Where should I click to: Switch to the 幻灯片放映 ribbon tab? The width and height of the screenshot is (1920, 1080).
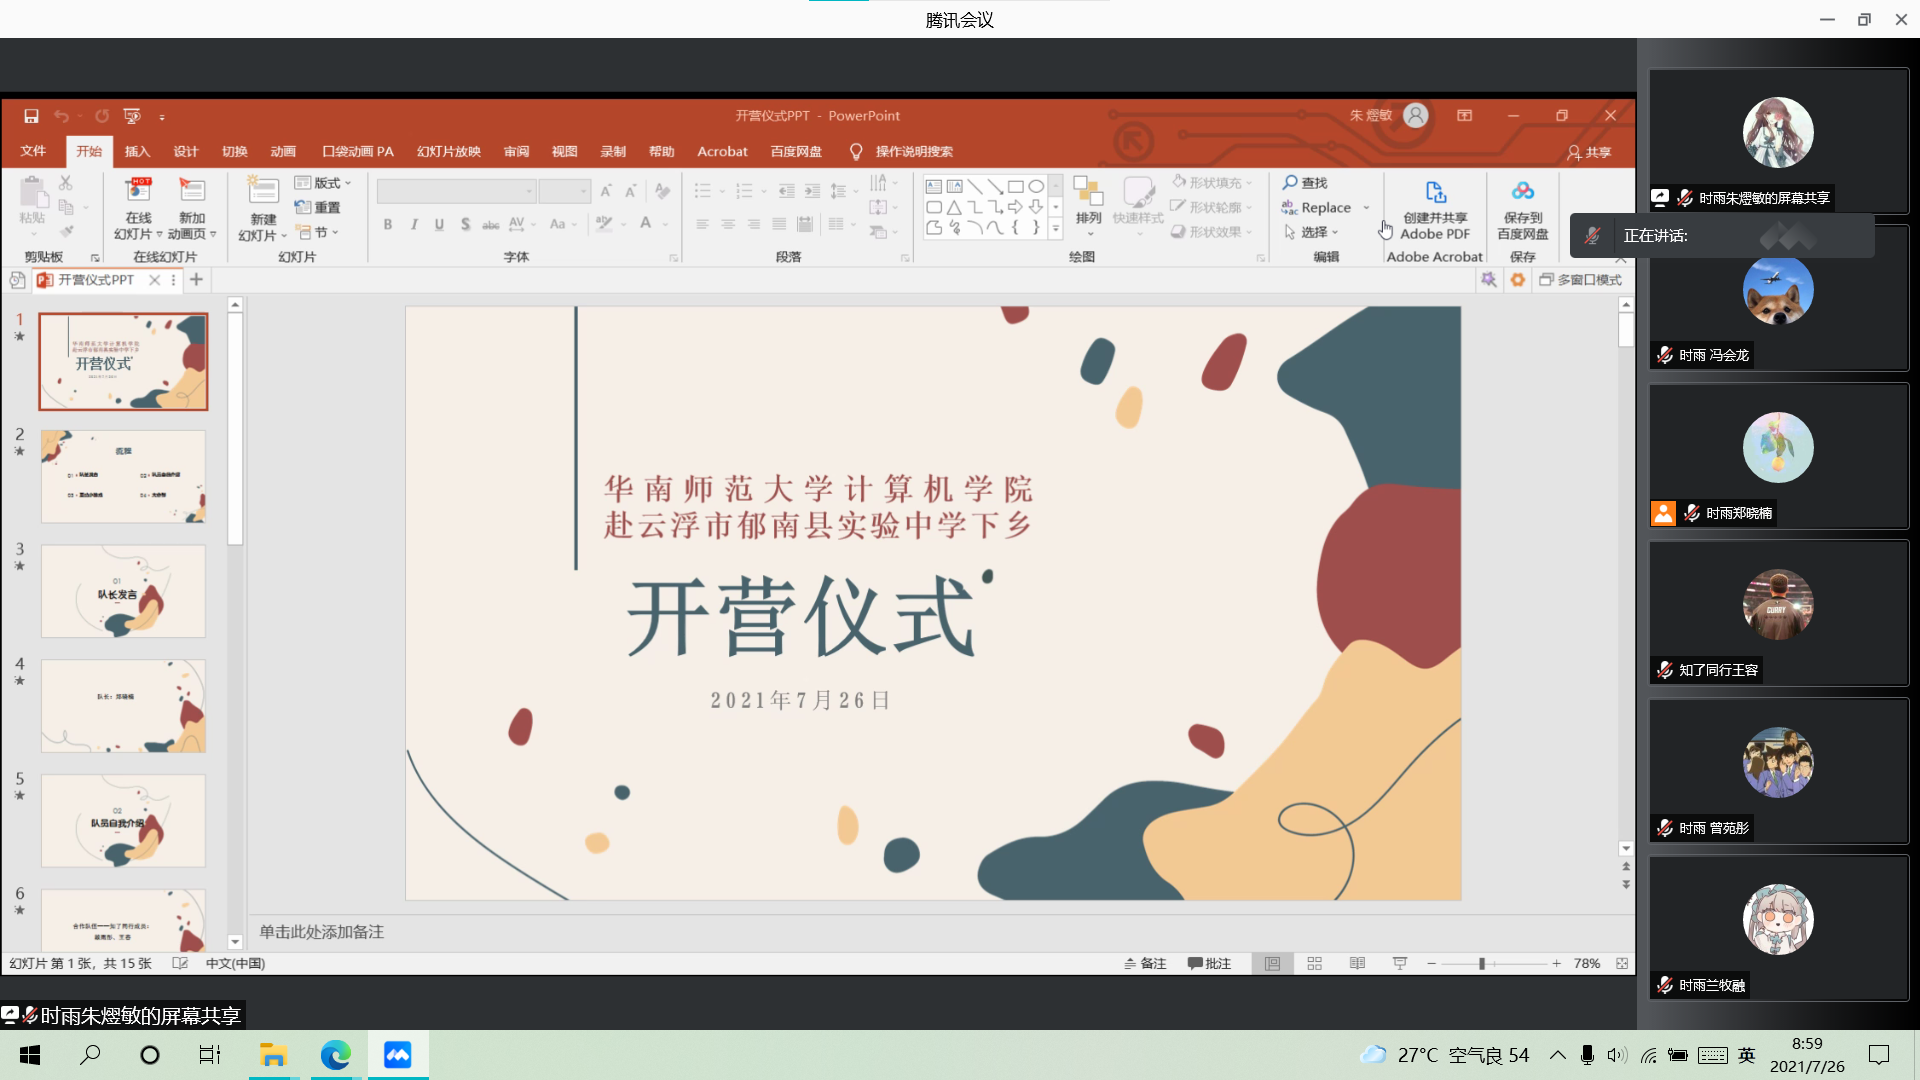[449, 151]
